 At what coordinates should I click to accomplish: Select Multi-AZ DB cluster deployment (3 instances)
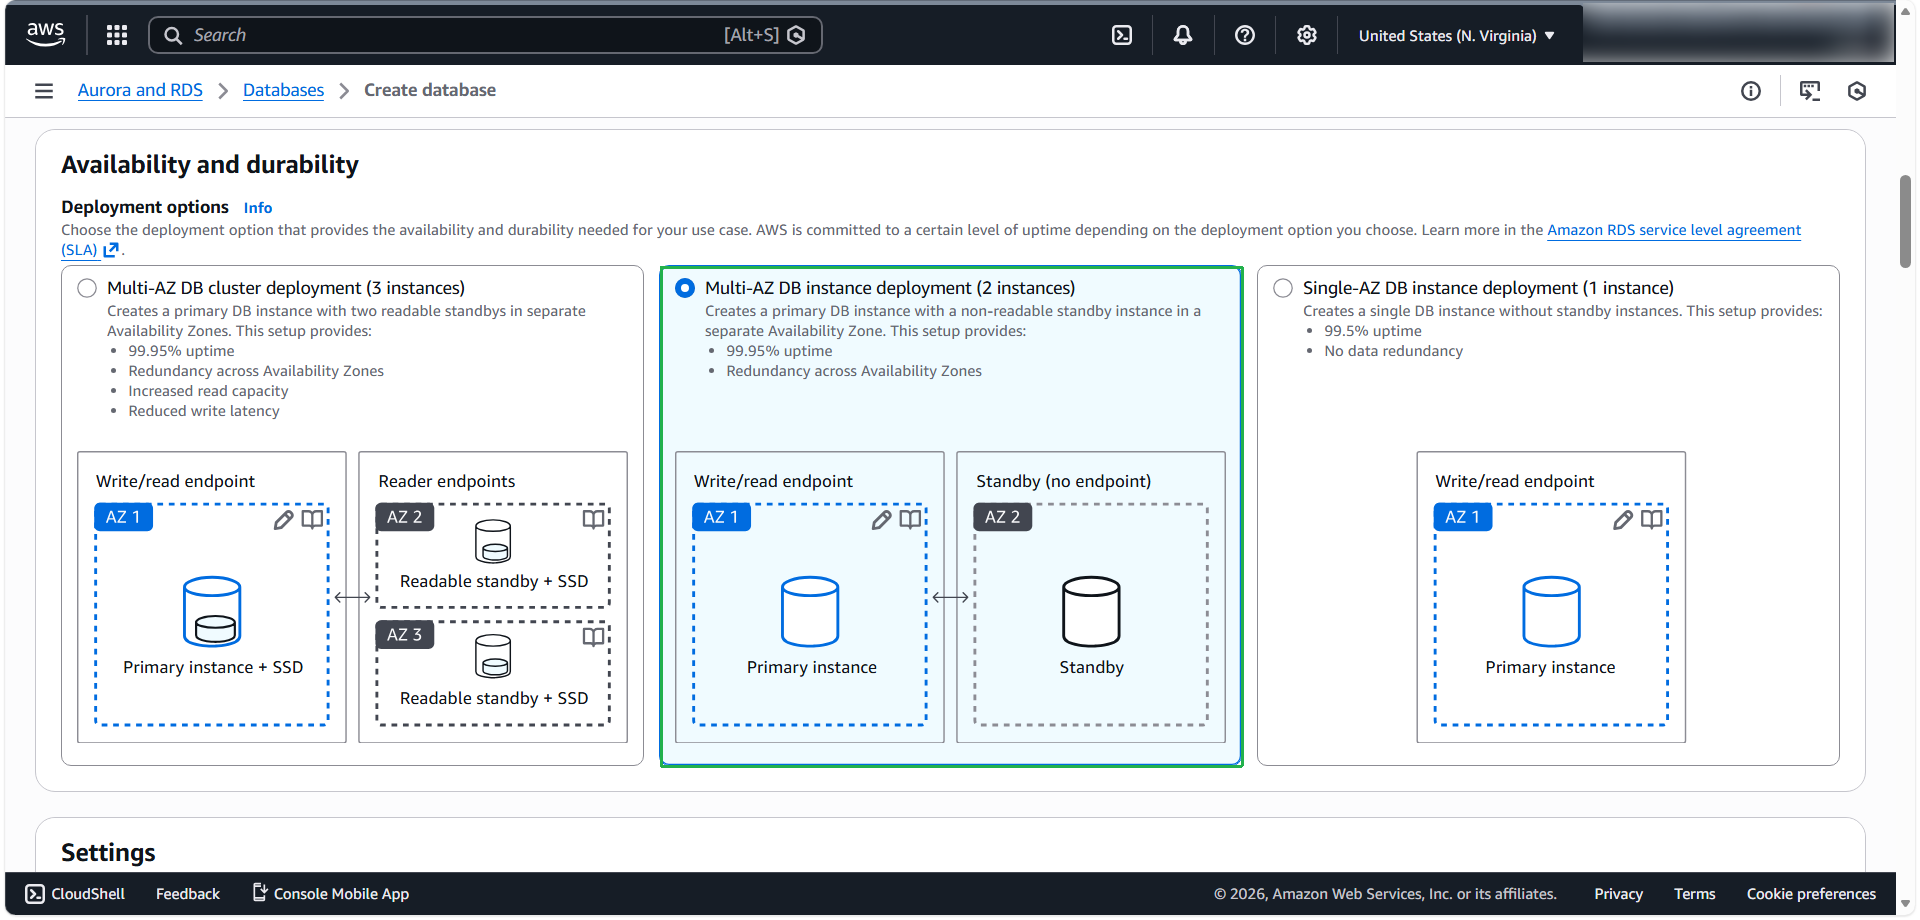[87, 288]
